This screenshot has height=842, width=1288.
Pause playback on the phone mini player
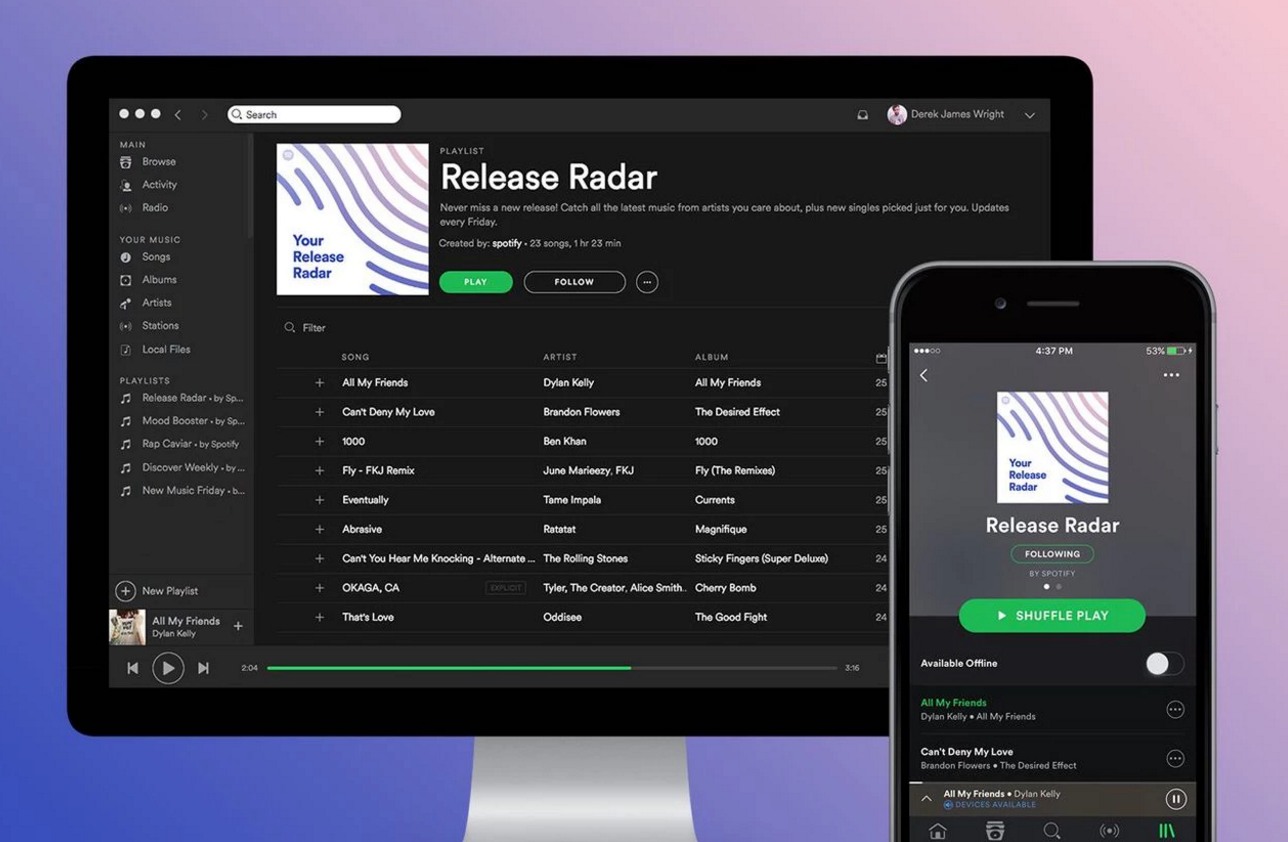click(x=1176, y=798)
